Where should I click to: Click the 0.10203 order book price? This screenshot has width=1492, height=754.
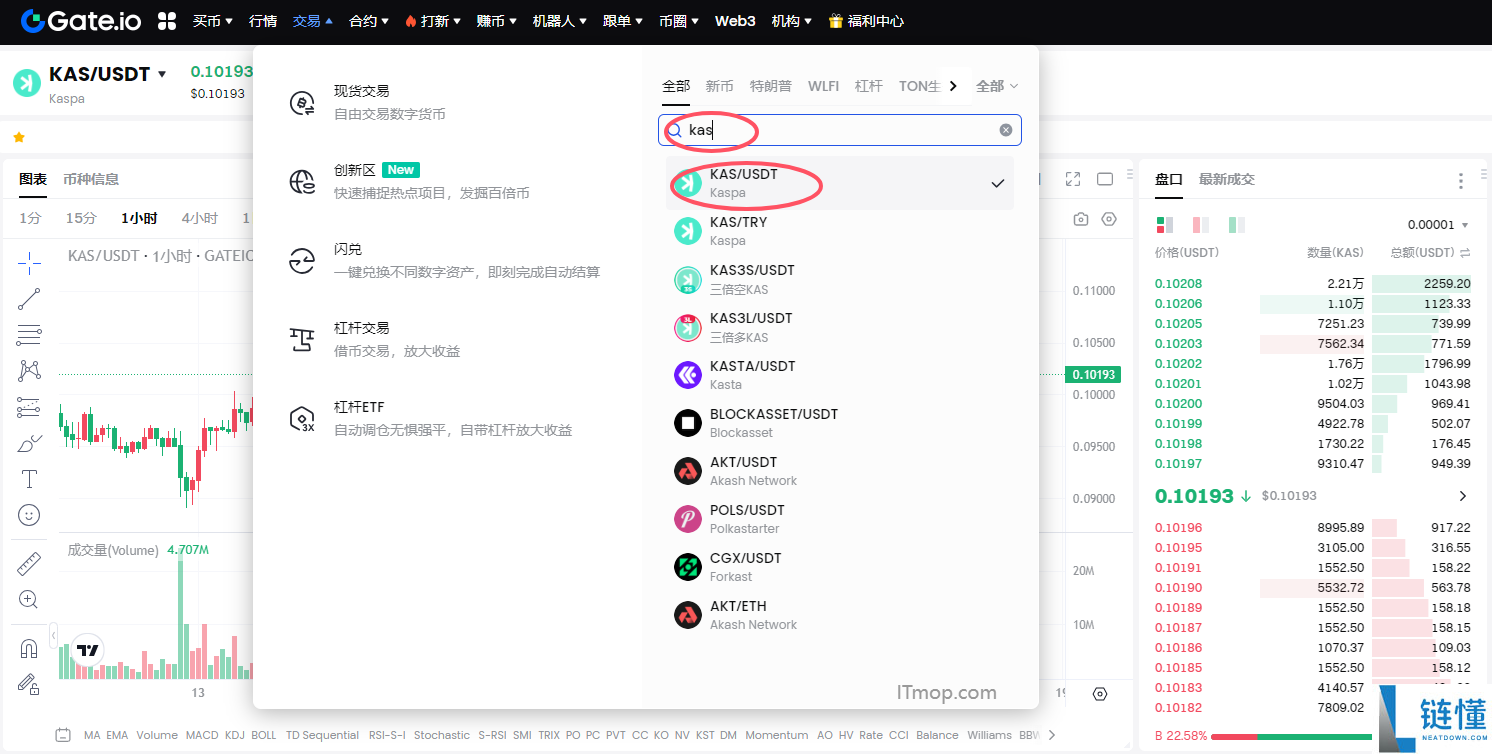coord(1178,343)
